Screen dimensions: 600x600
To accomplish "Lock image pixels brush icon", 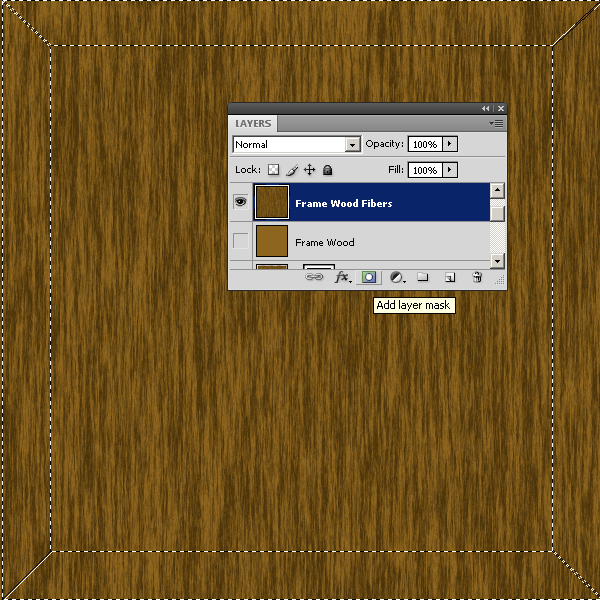I will tap(292, 170).
